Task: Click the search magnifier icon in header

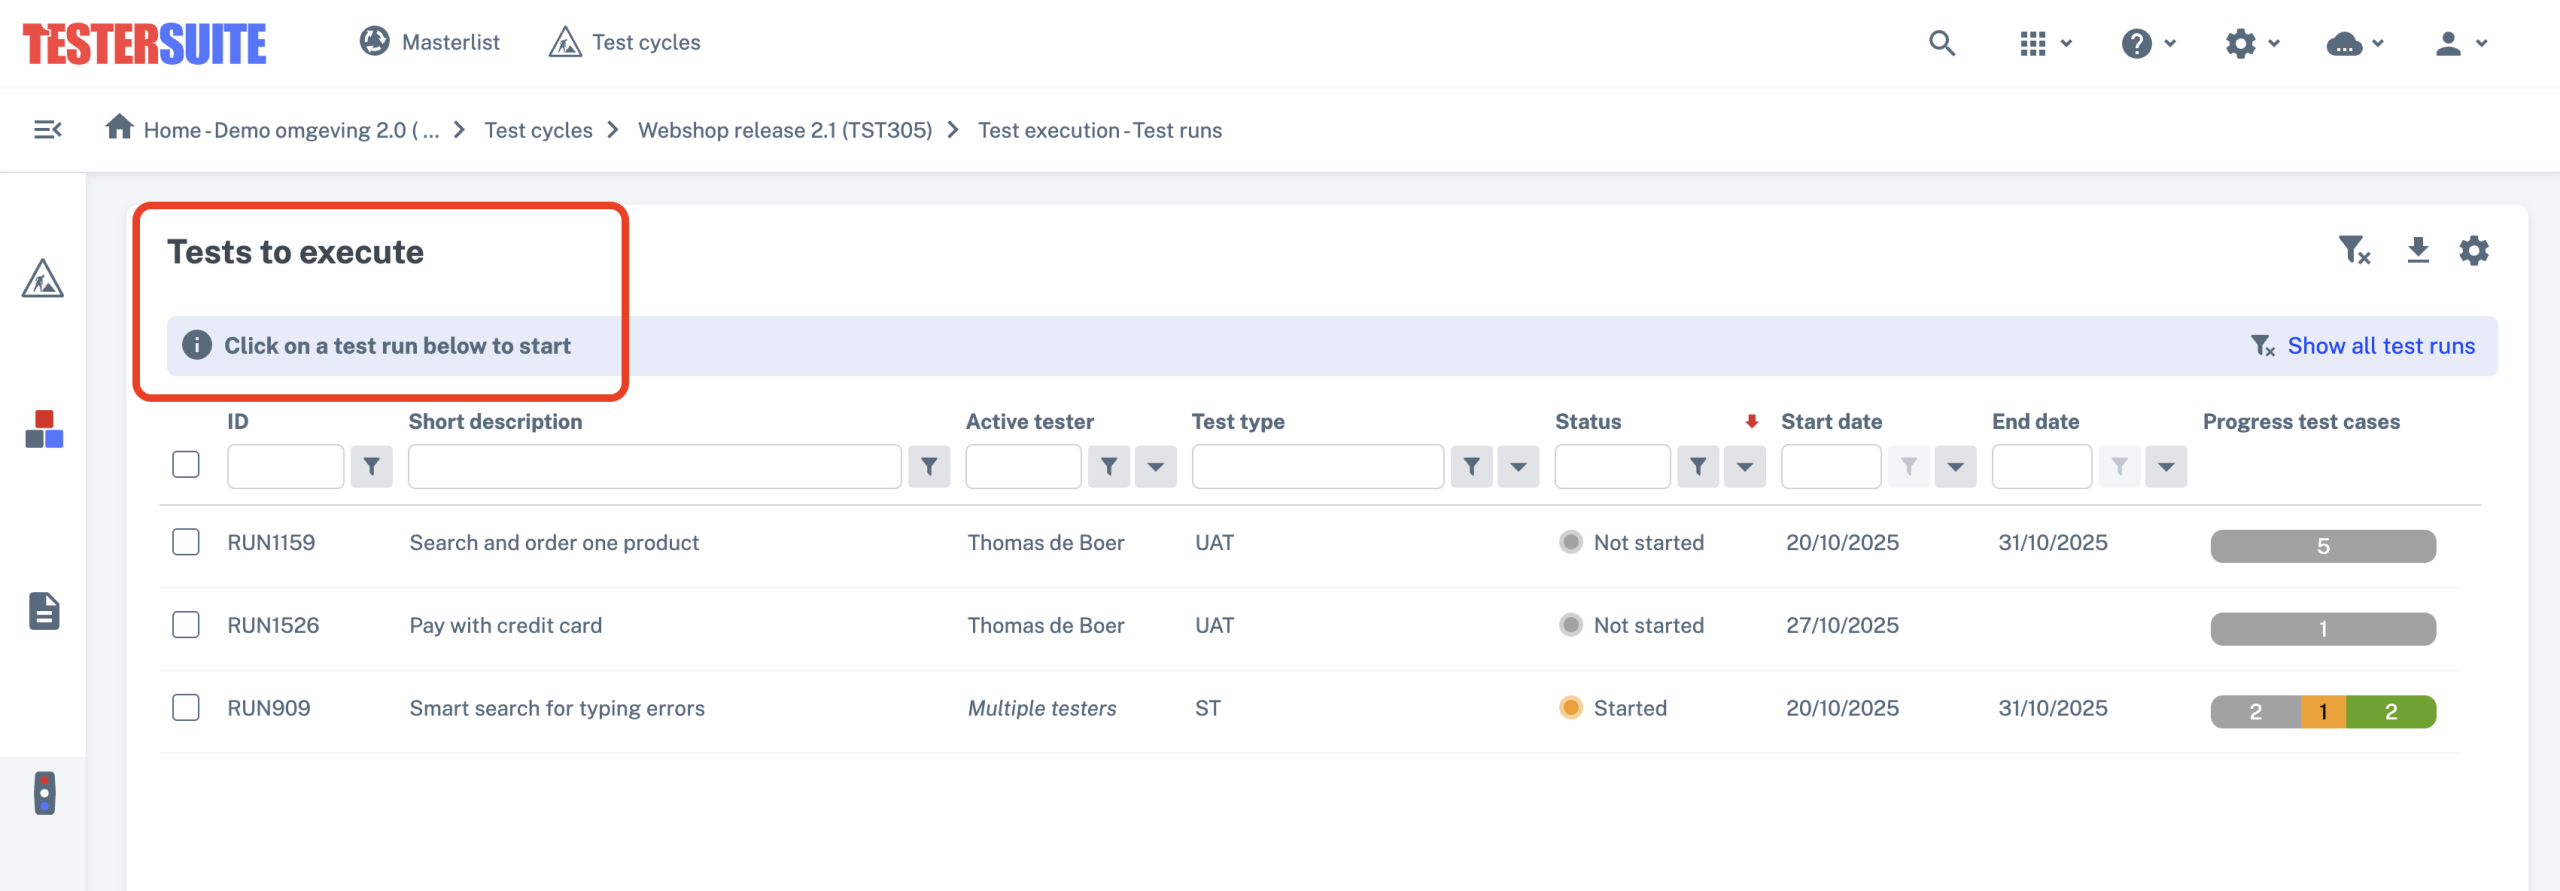Action: click(1941, 43)
